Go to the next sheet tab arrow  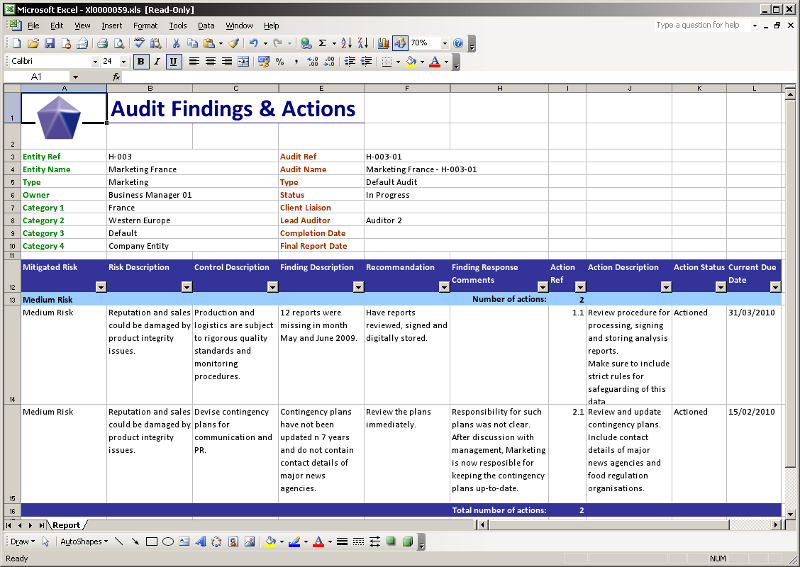point(30,525)
